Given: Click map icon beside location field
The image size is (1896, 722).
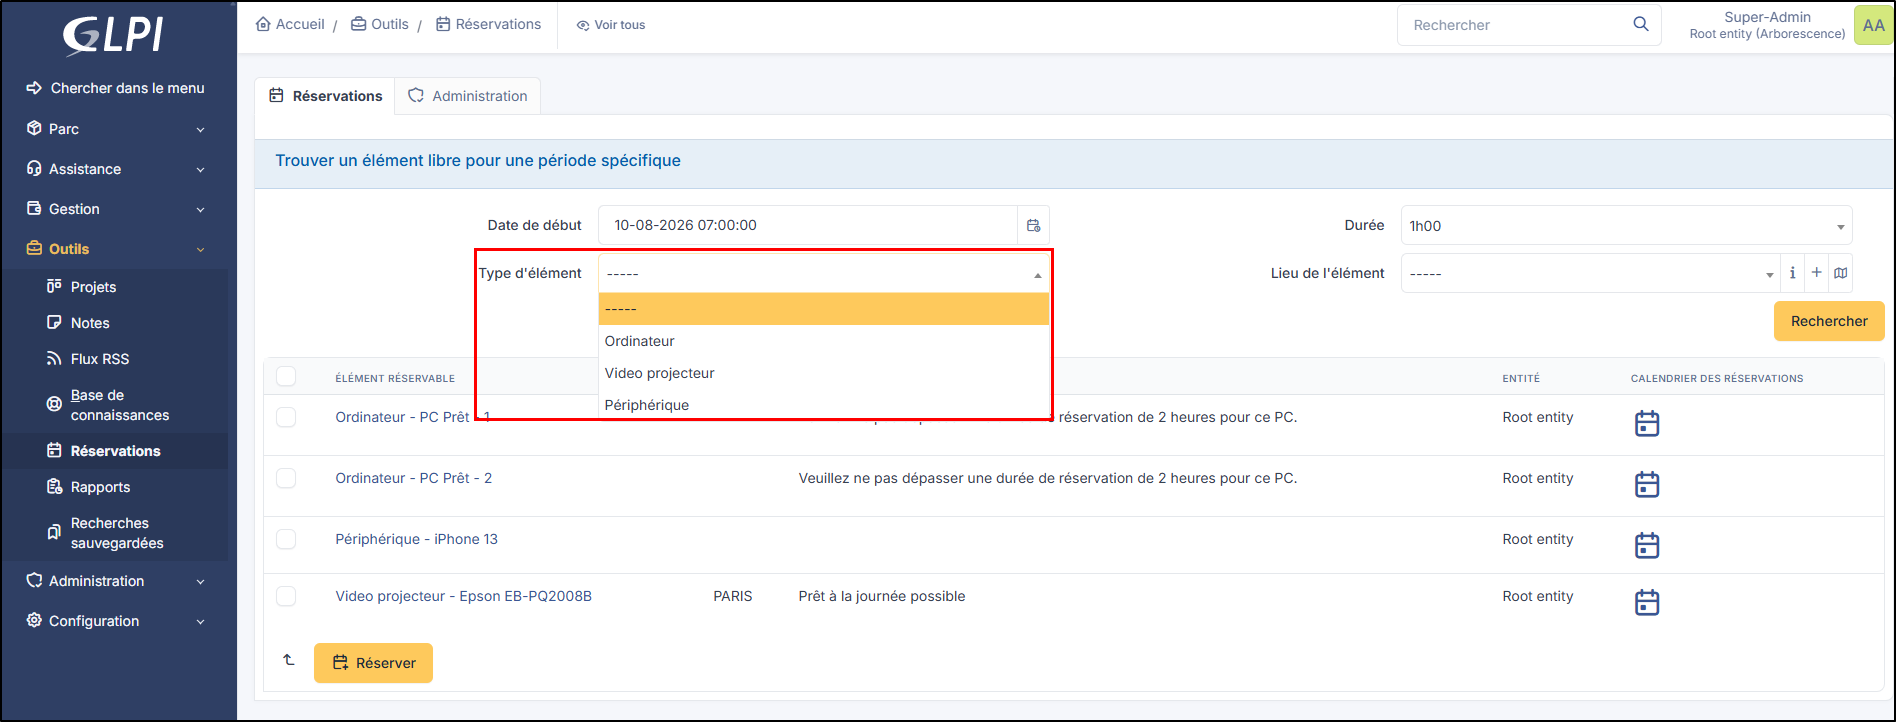Looking at the screenshot, I should click(x=1840, y=273).
